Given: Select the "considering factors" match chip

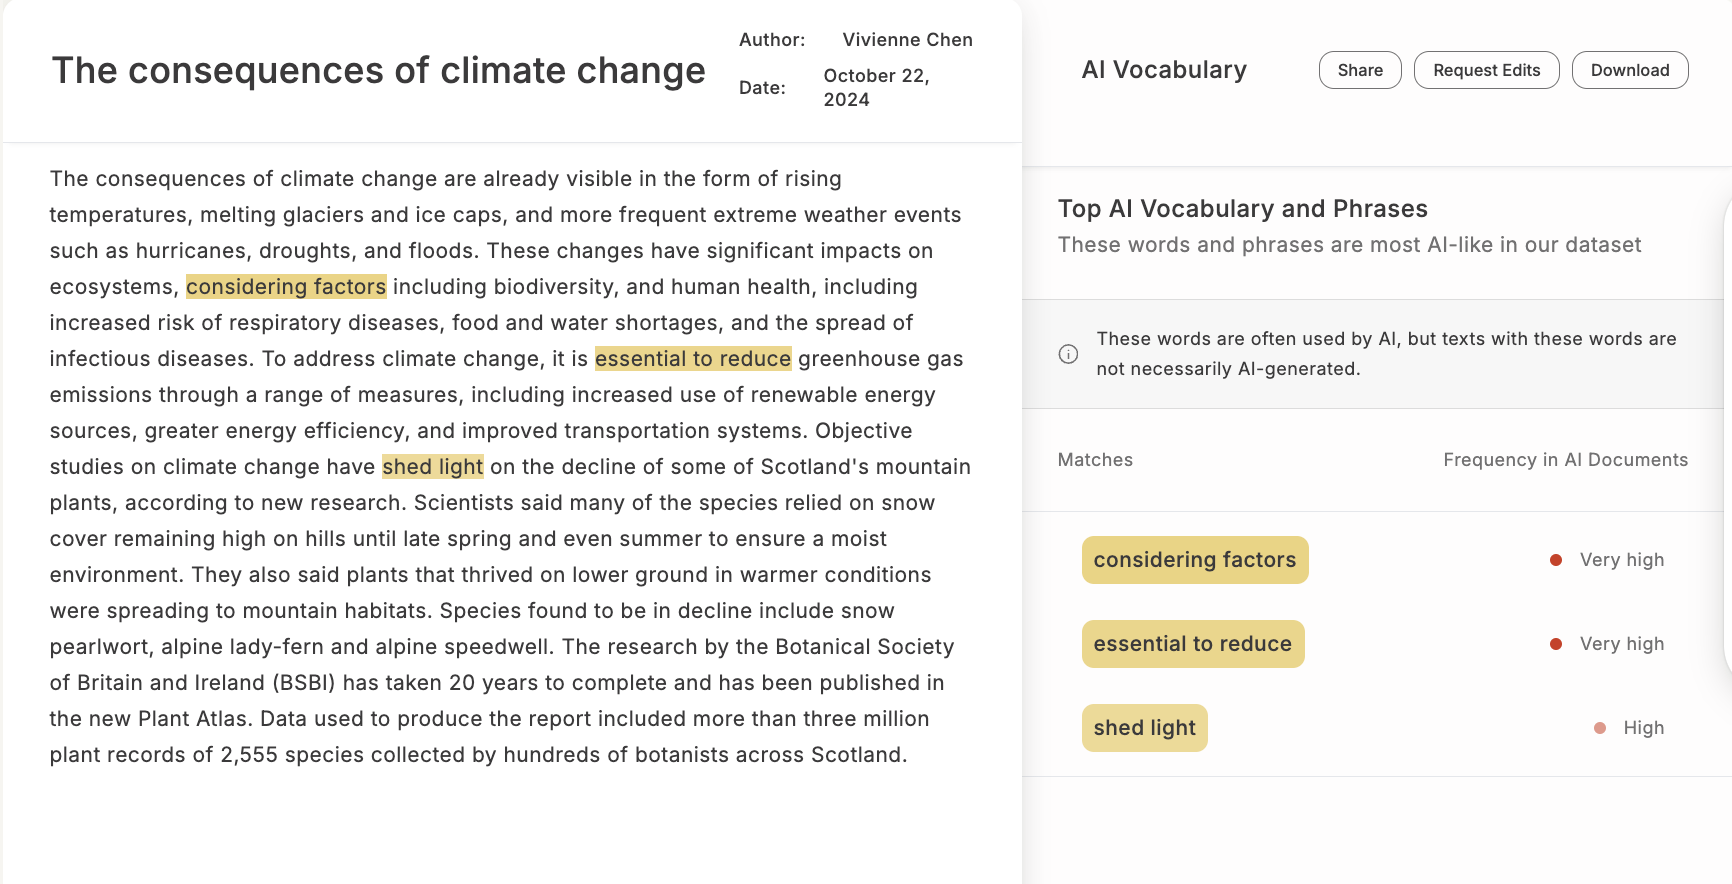Looking at the screenshot, I should click(x=1194, y=560).
